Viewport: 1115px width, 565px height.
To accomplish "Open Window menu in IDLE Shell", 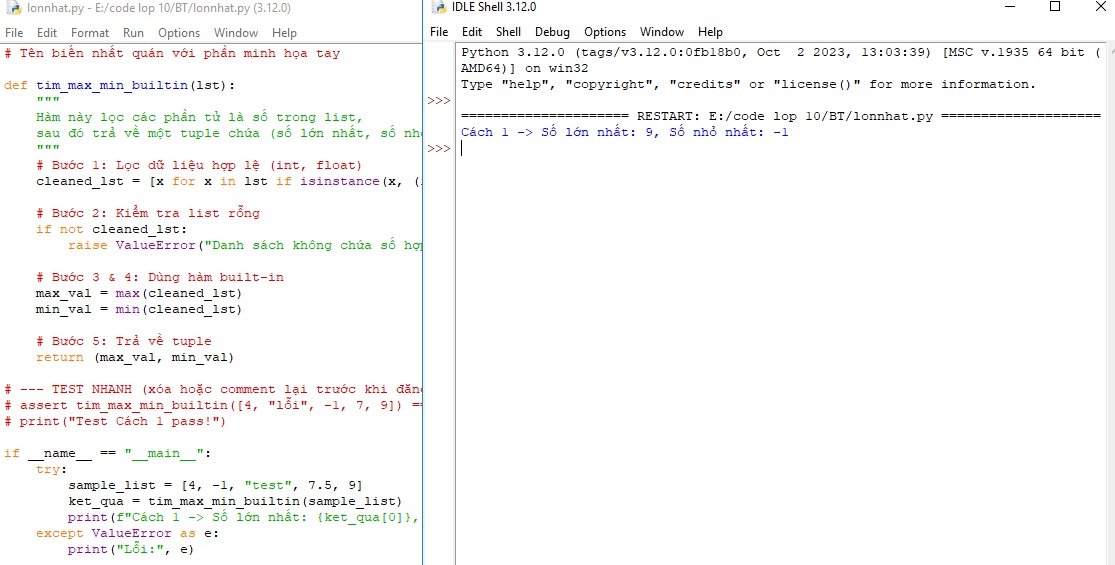I will click(661, 32).
